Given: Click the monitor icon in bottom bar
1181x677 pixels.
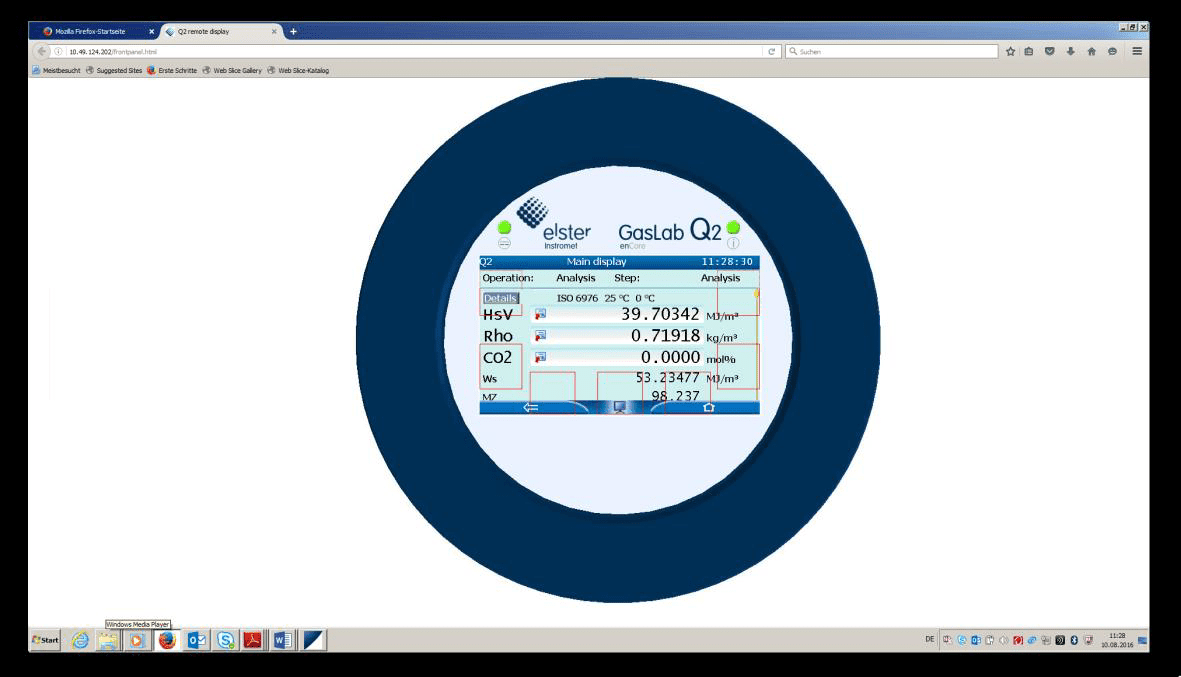Looking at the screenshot, I should [620, 407].
